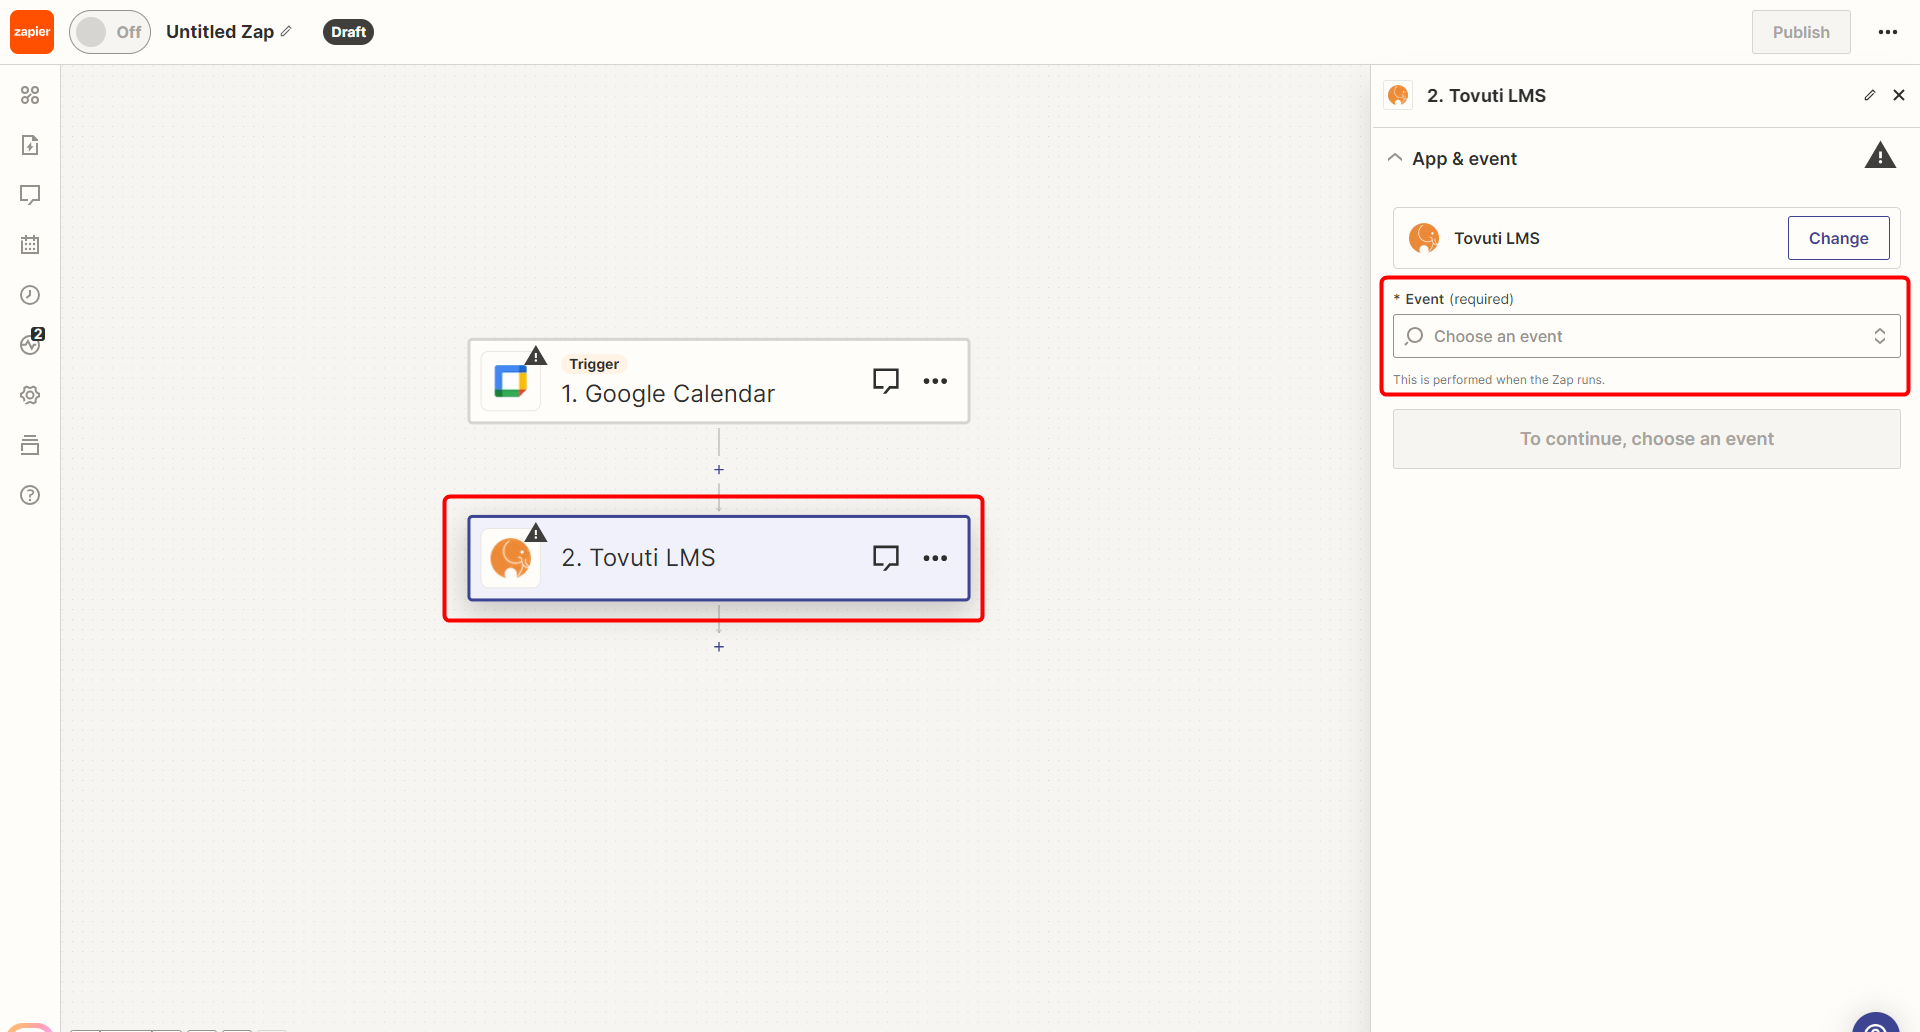1920x1032 pixels.
Task: Collapse the App & event section
Action: (x=1395, y=158)
